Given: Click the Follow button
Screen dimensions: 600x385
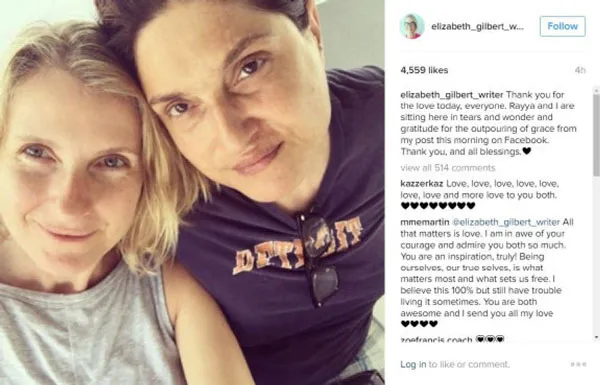Looking at the screenshot, I should coord(562,26).
